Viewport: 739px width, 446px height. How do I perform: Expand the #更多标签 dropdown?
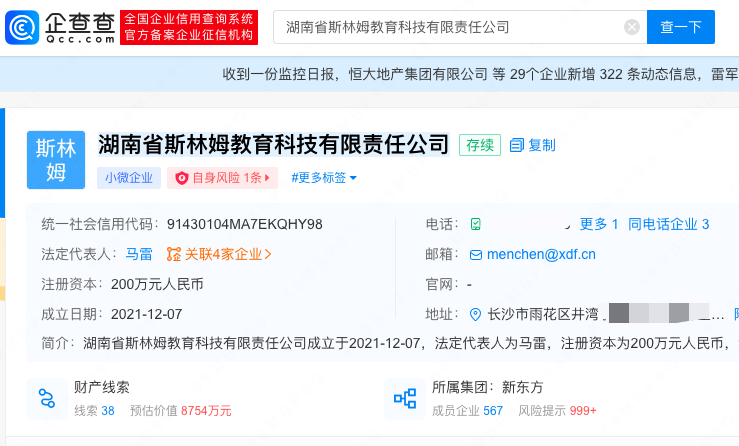pos(324,178)
